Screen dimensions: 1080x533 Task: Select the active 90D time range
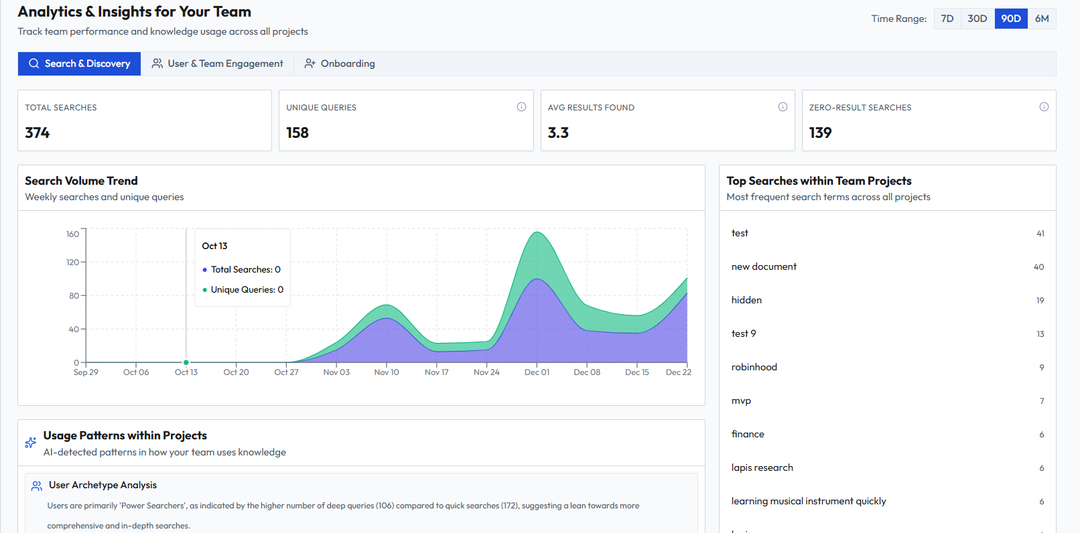pos(1010,19)
